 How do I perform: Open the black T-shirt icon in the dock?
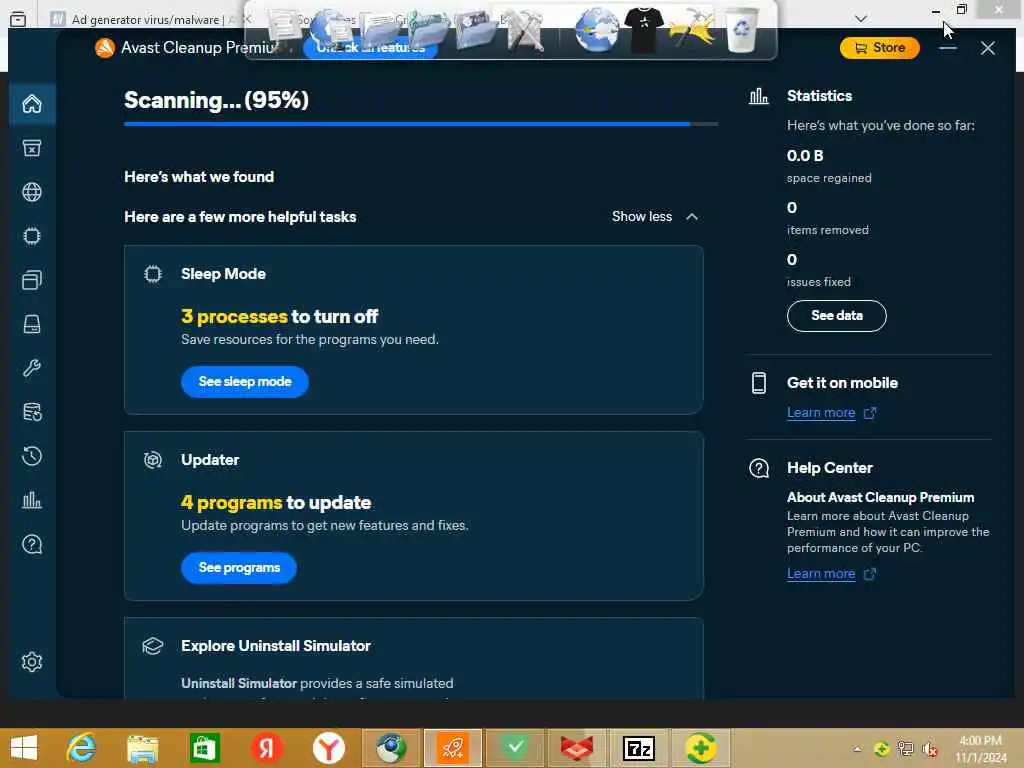644,30
